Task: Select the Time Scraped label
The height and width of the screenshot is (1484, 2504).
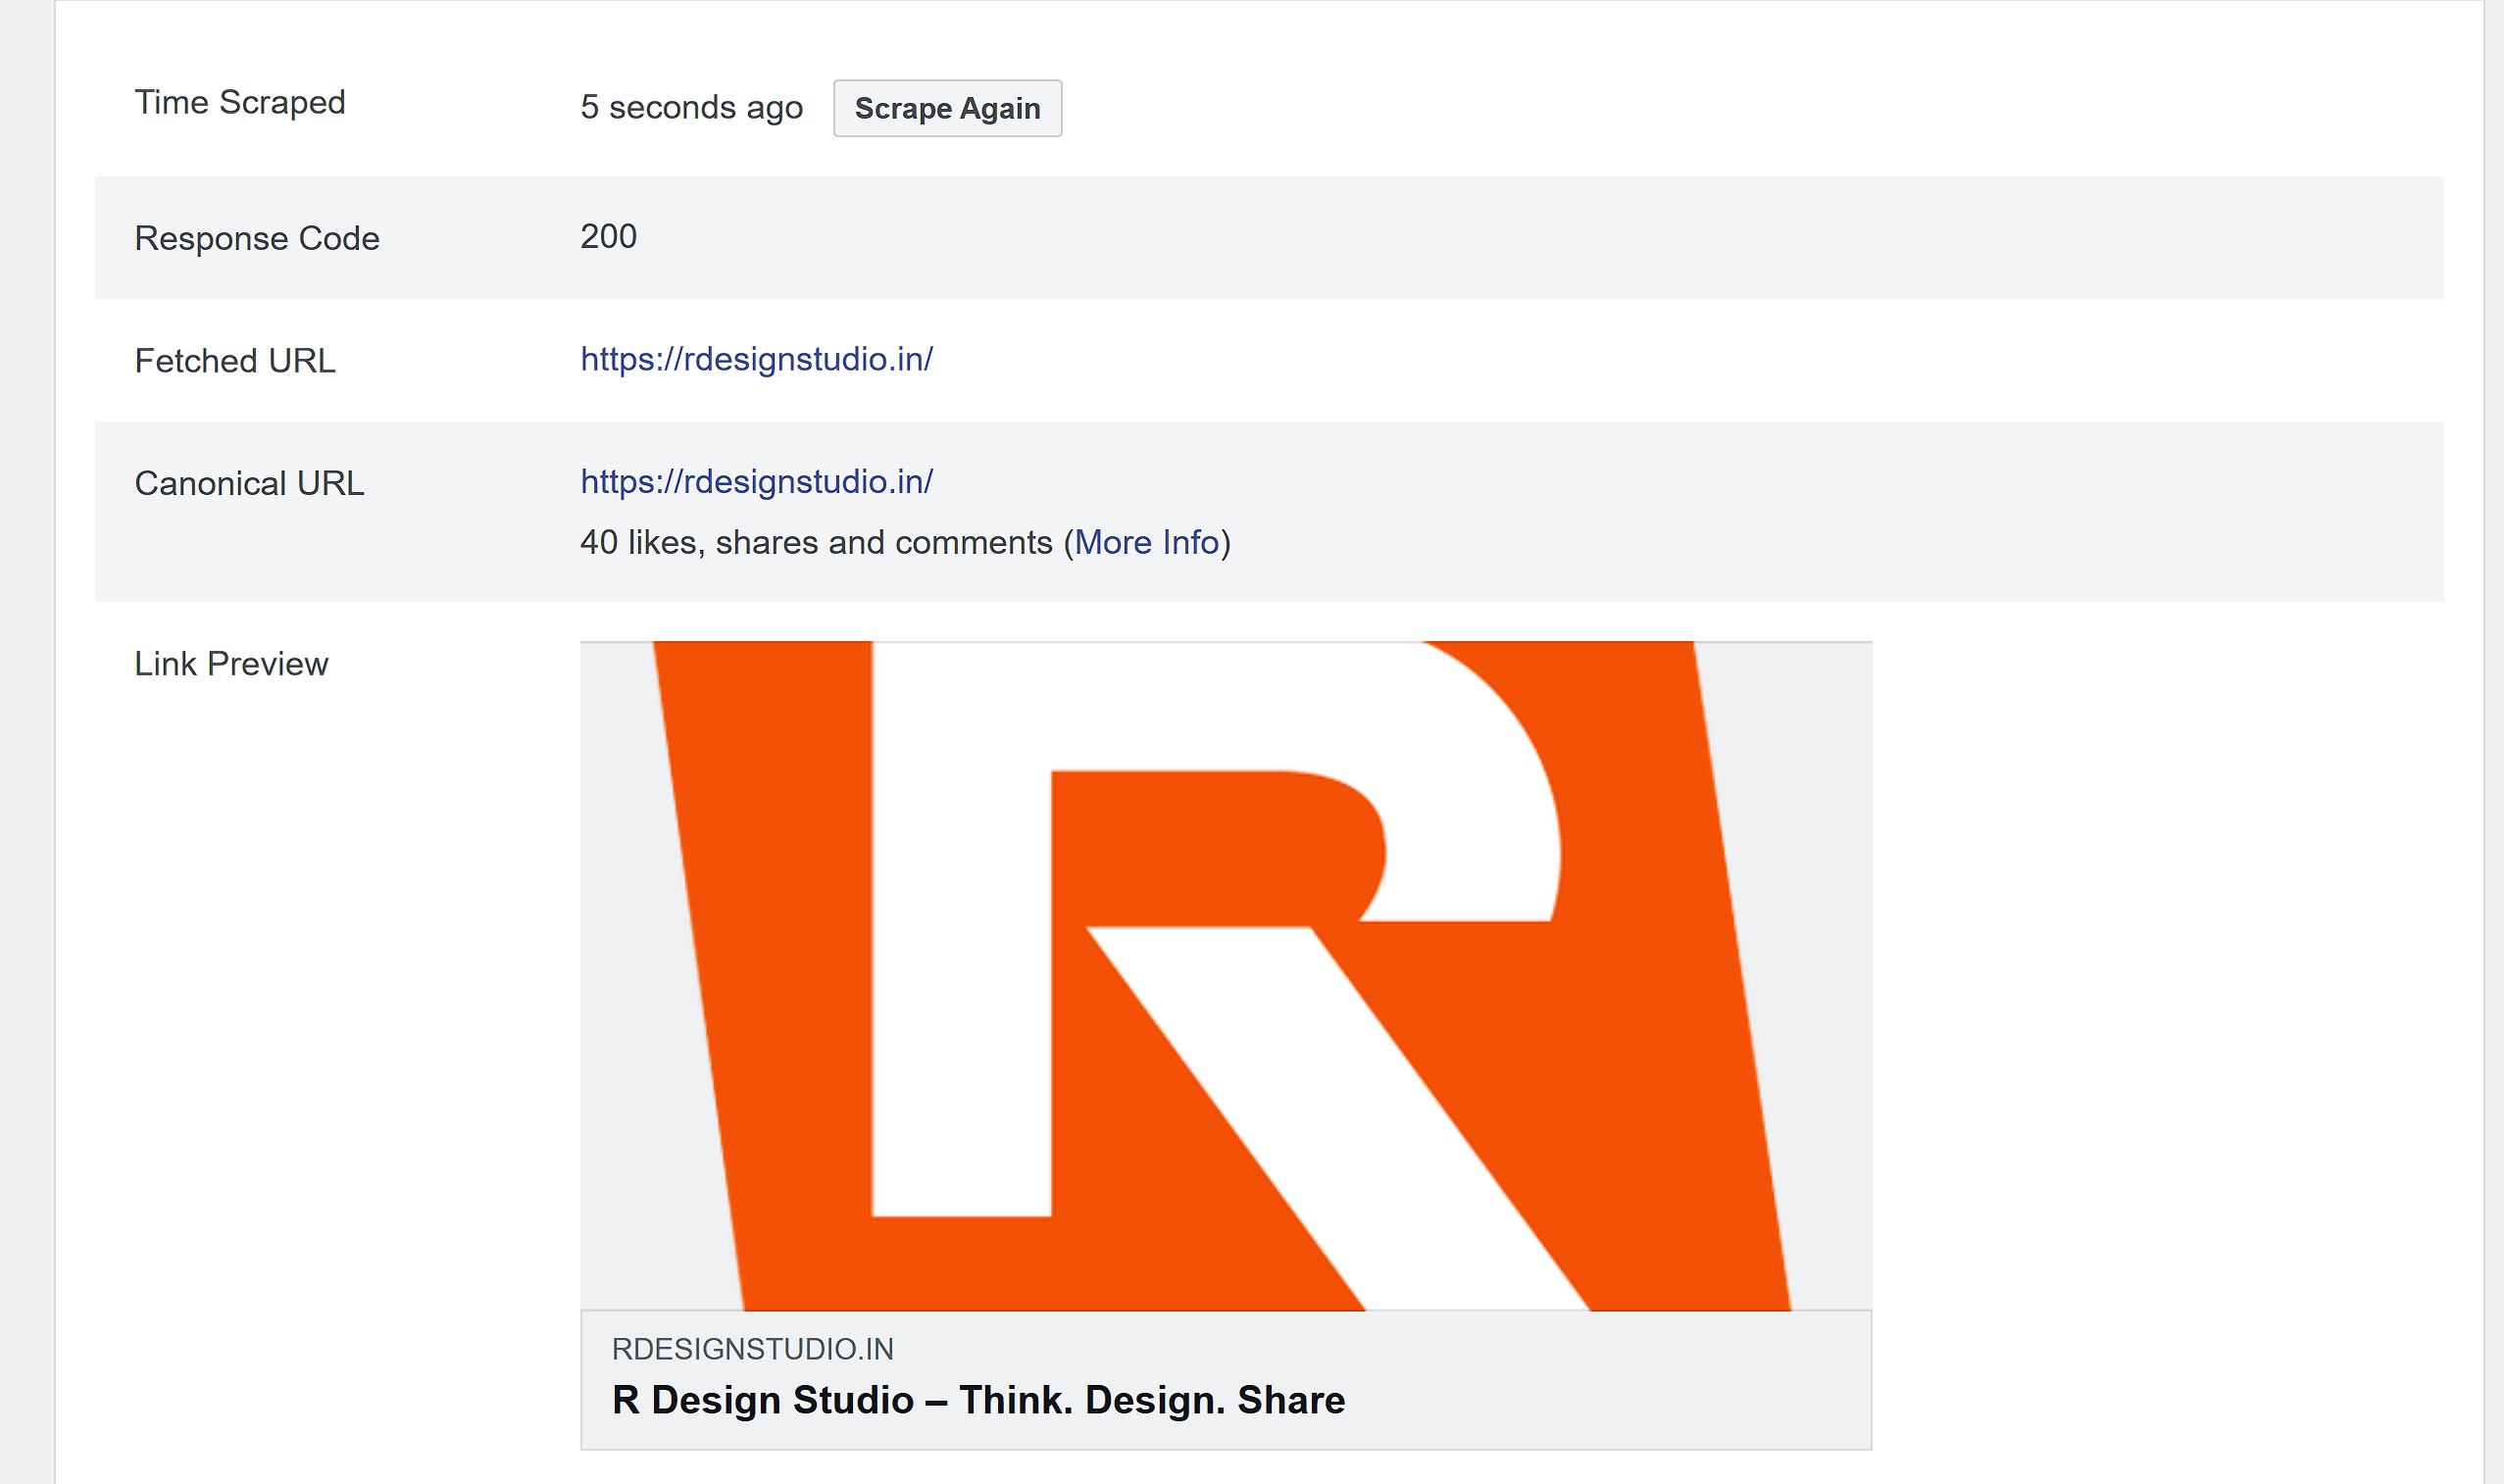Action: coord(240,102)
